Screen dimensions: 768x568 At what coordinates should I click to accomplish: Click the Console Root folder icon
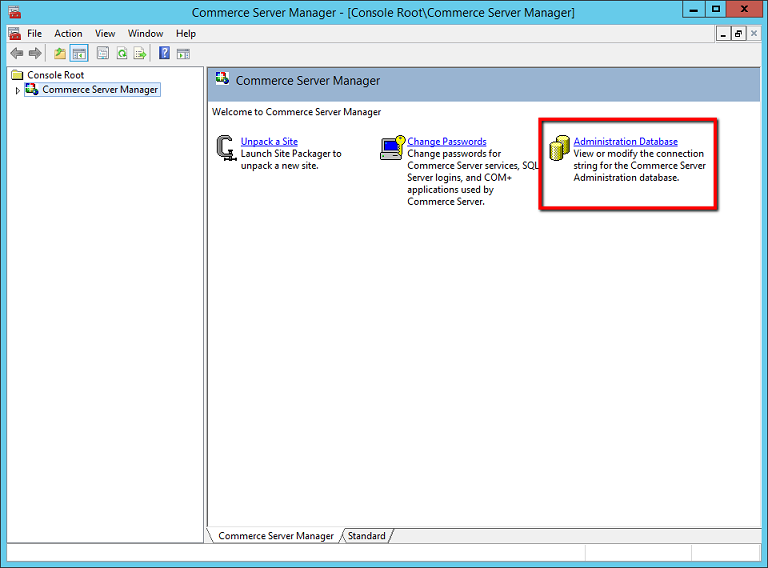pos(17,74)
